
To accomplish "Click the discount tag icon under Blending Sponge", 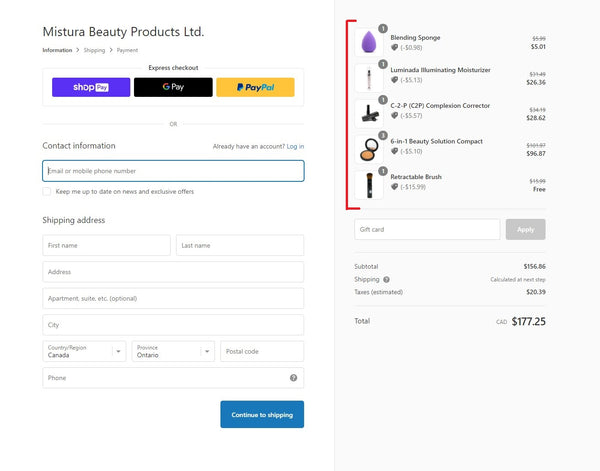I will 395,47.
